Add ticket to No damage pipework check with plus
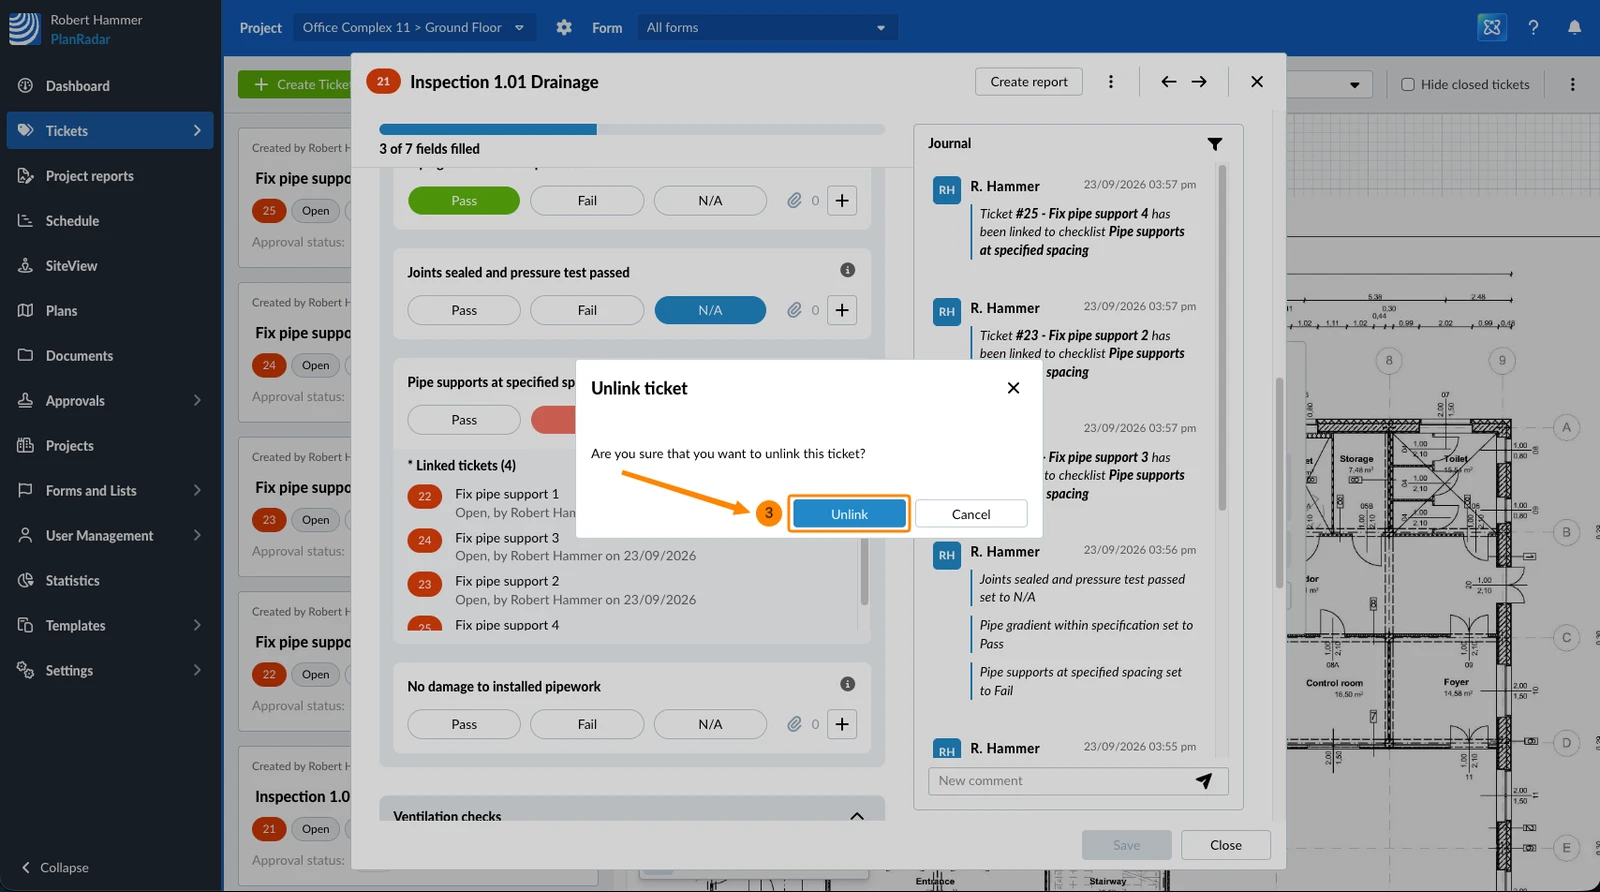This screenshot has width=1600, height=892. (x=842, y=724)
